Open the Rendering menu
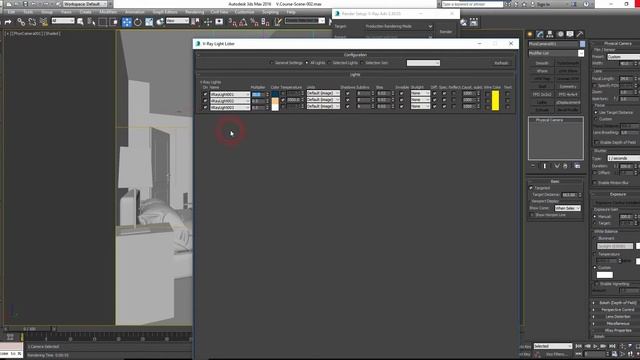 [x=194, y=12]
